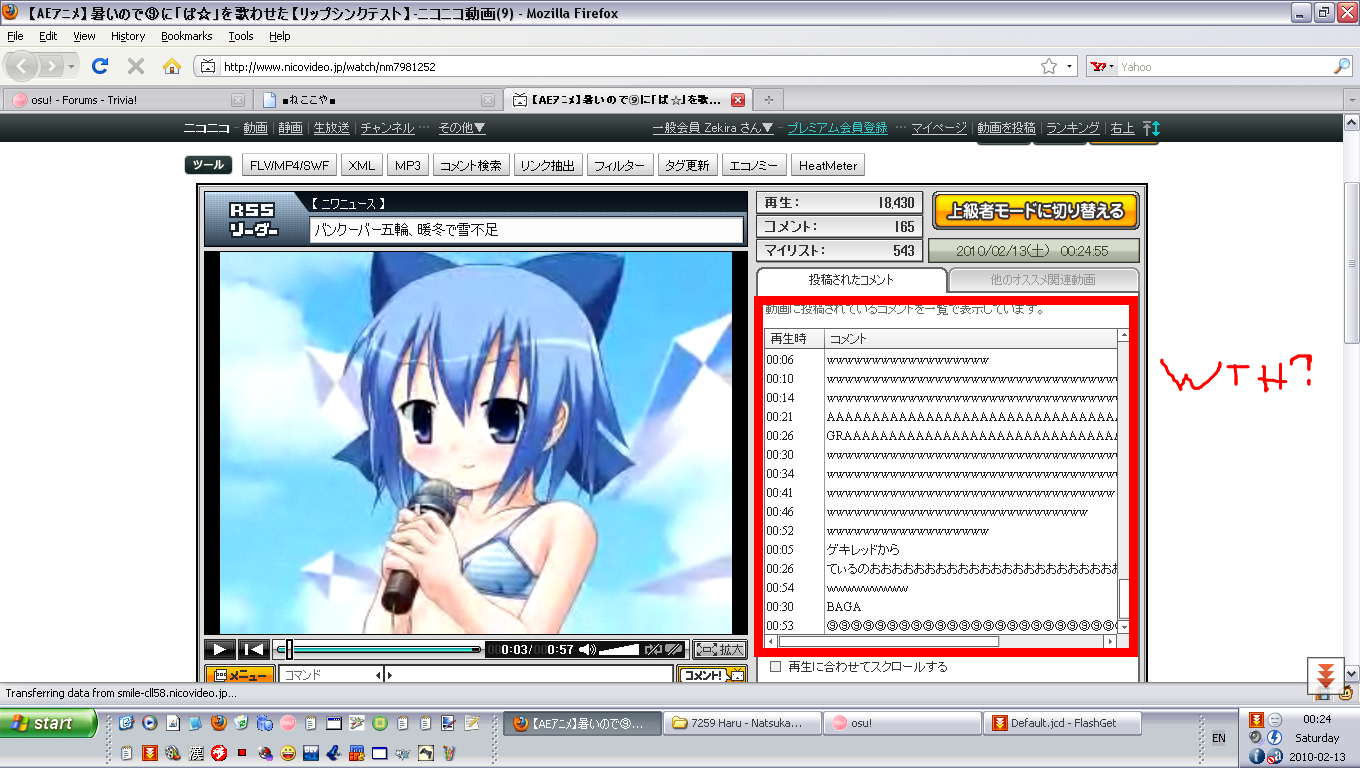Click the teal up-down arrows icon in nav bar
Image resolution: width=1360 pixels, height=768 pixels.
1152,128
